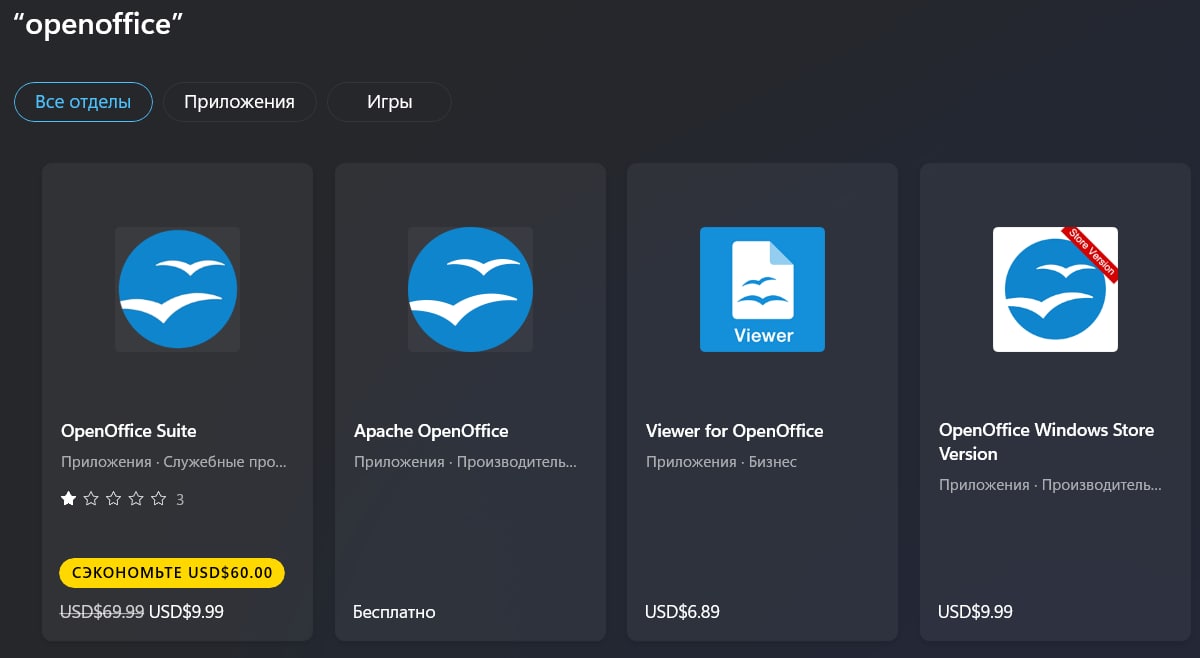Click category text under Apache OpenOffice
Viewport: 1200px width, 658px height.
466,463
